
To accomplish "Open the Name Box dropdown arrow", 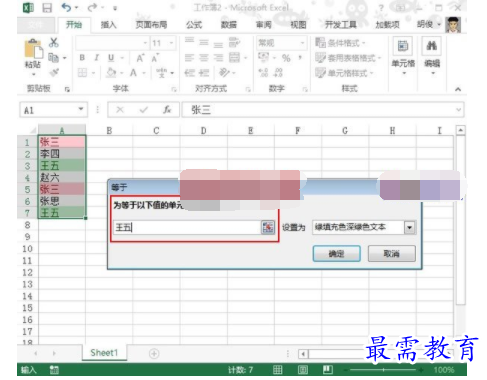I will point(81,109).
